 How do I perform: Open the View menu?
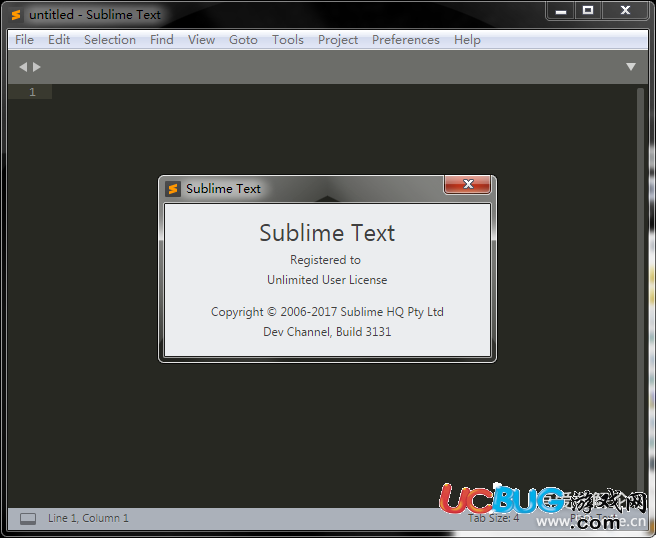tap(201, 40)
